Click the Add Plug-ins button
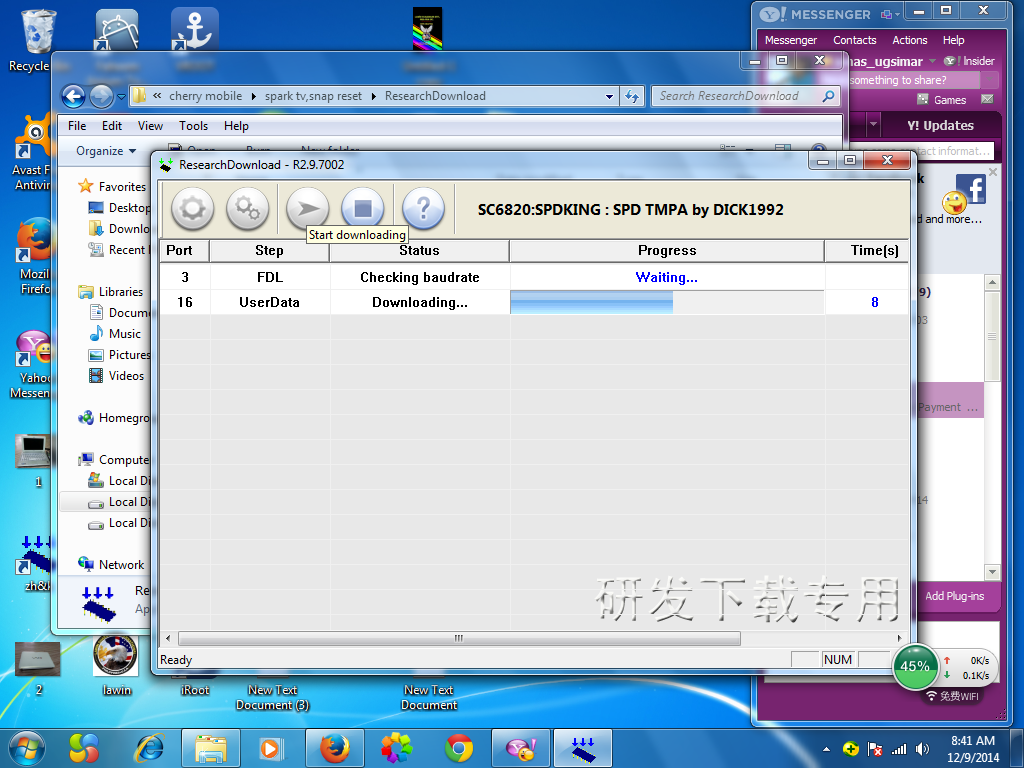 tap(953, 596)
